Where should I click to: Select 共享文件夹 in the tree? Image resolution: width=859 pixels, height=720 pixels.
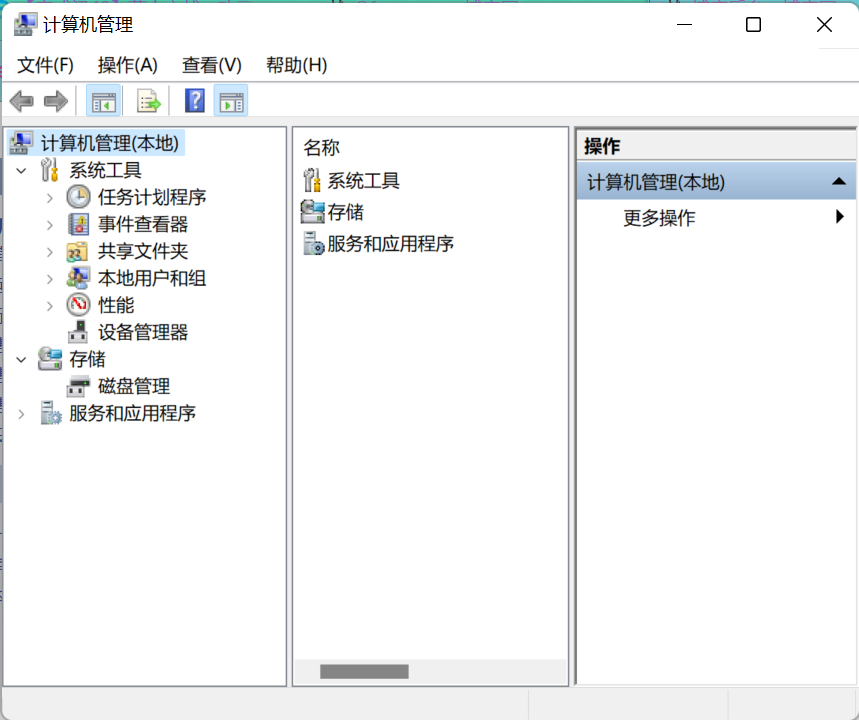[x=143, y=251]
